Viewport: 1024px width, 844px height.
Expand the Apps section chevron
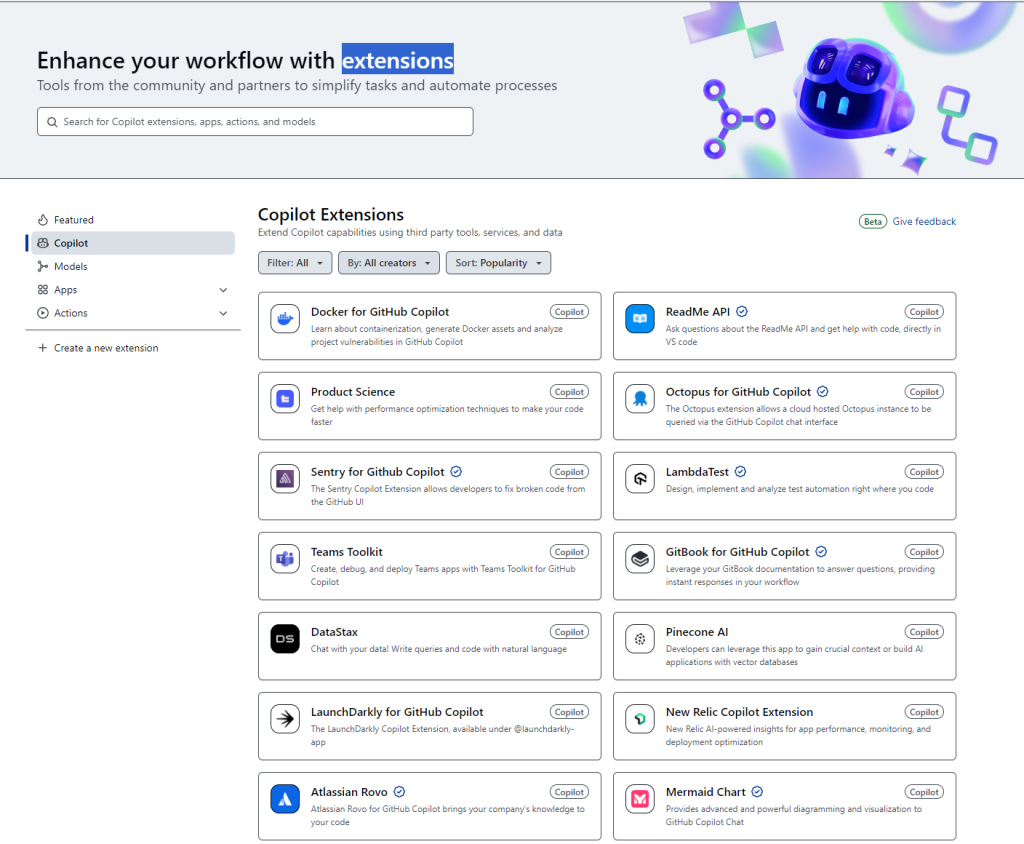[x=223, y=290]
